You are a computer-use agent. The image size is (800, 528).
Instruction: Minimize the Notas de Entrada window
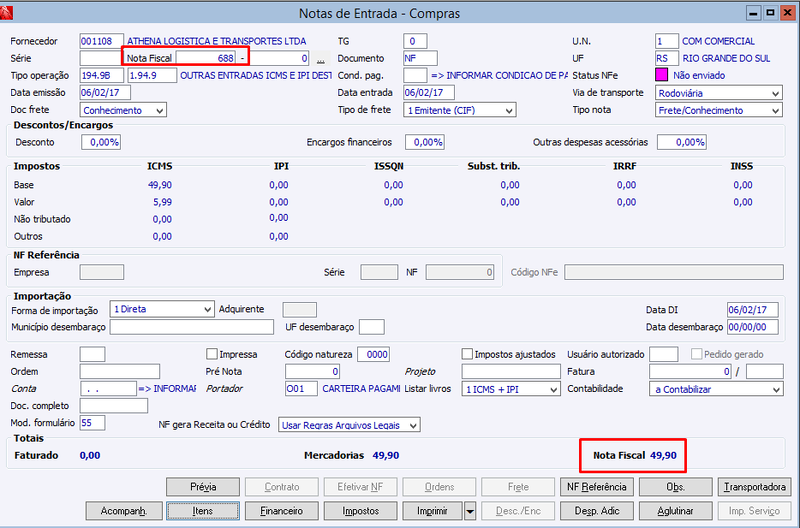[x=753, y=13]
